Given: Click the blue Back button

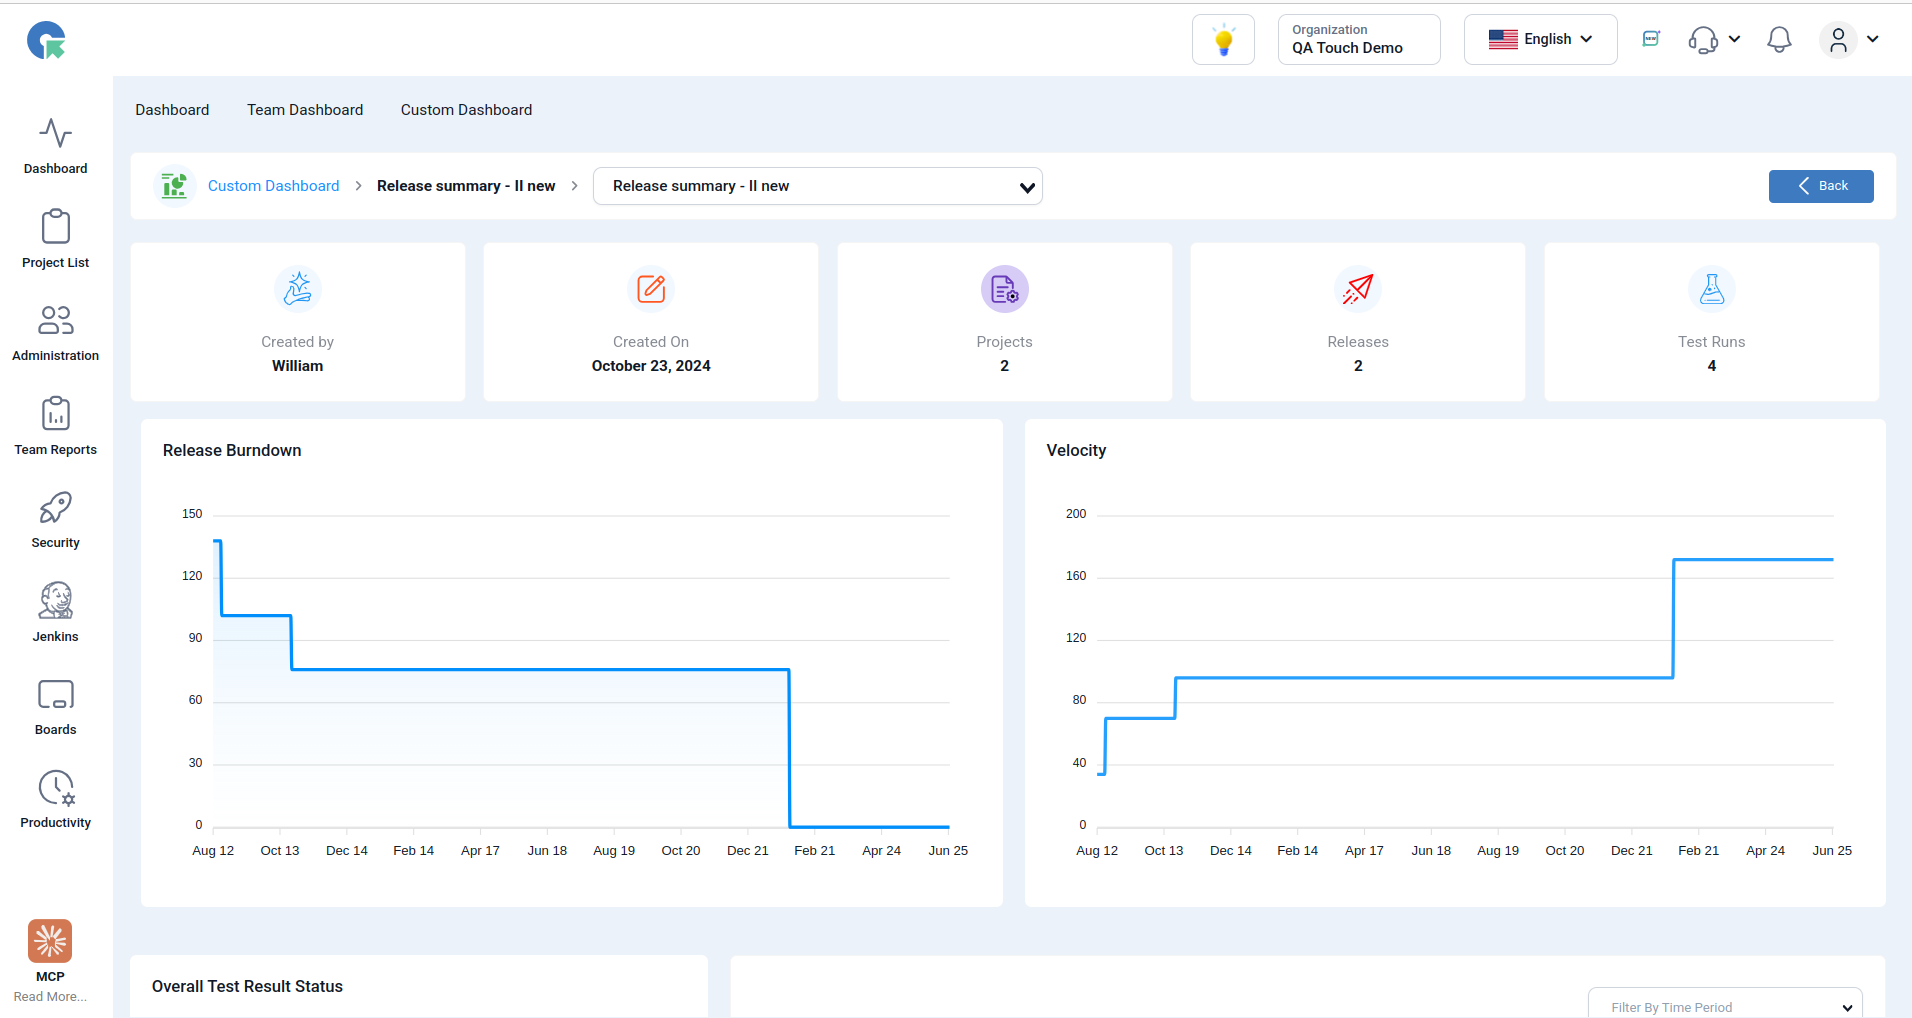Looking at the screenshot, I should [x=1821, y=186].
